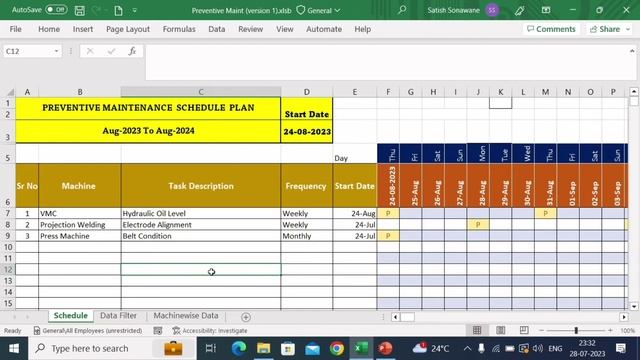This screenshot has height=360, width=640.
Task: Open the View ribbon tab
Action: (284, 29)
